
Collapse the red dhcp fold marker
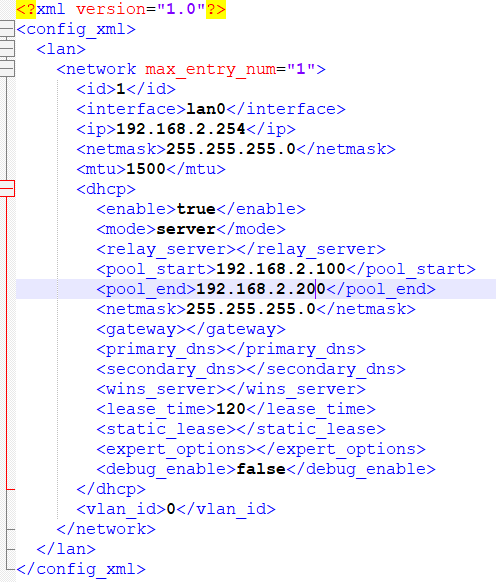pyautogui.click(x=7, y=189)
